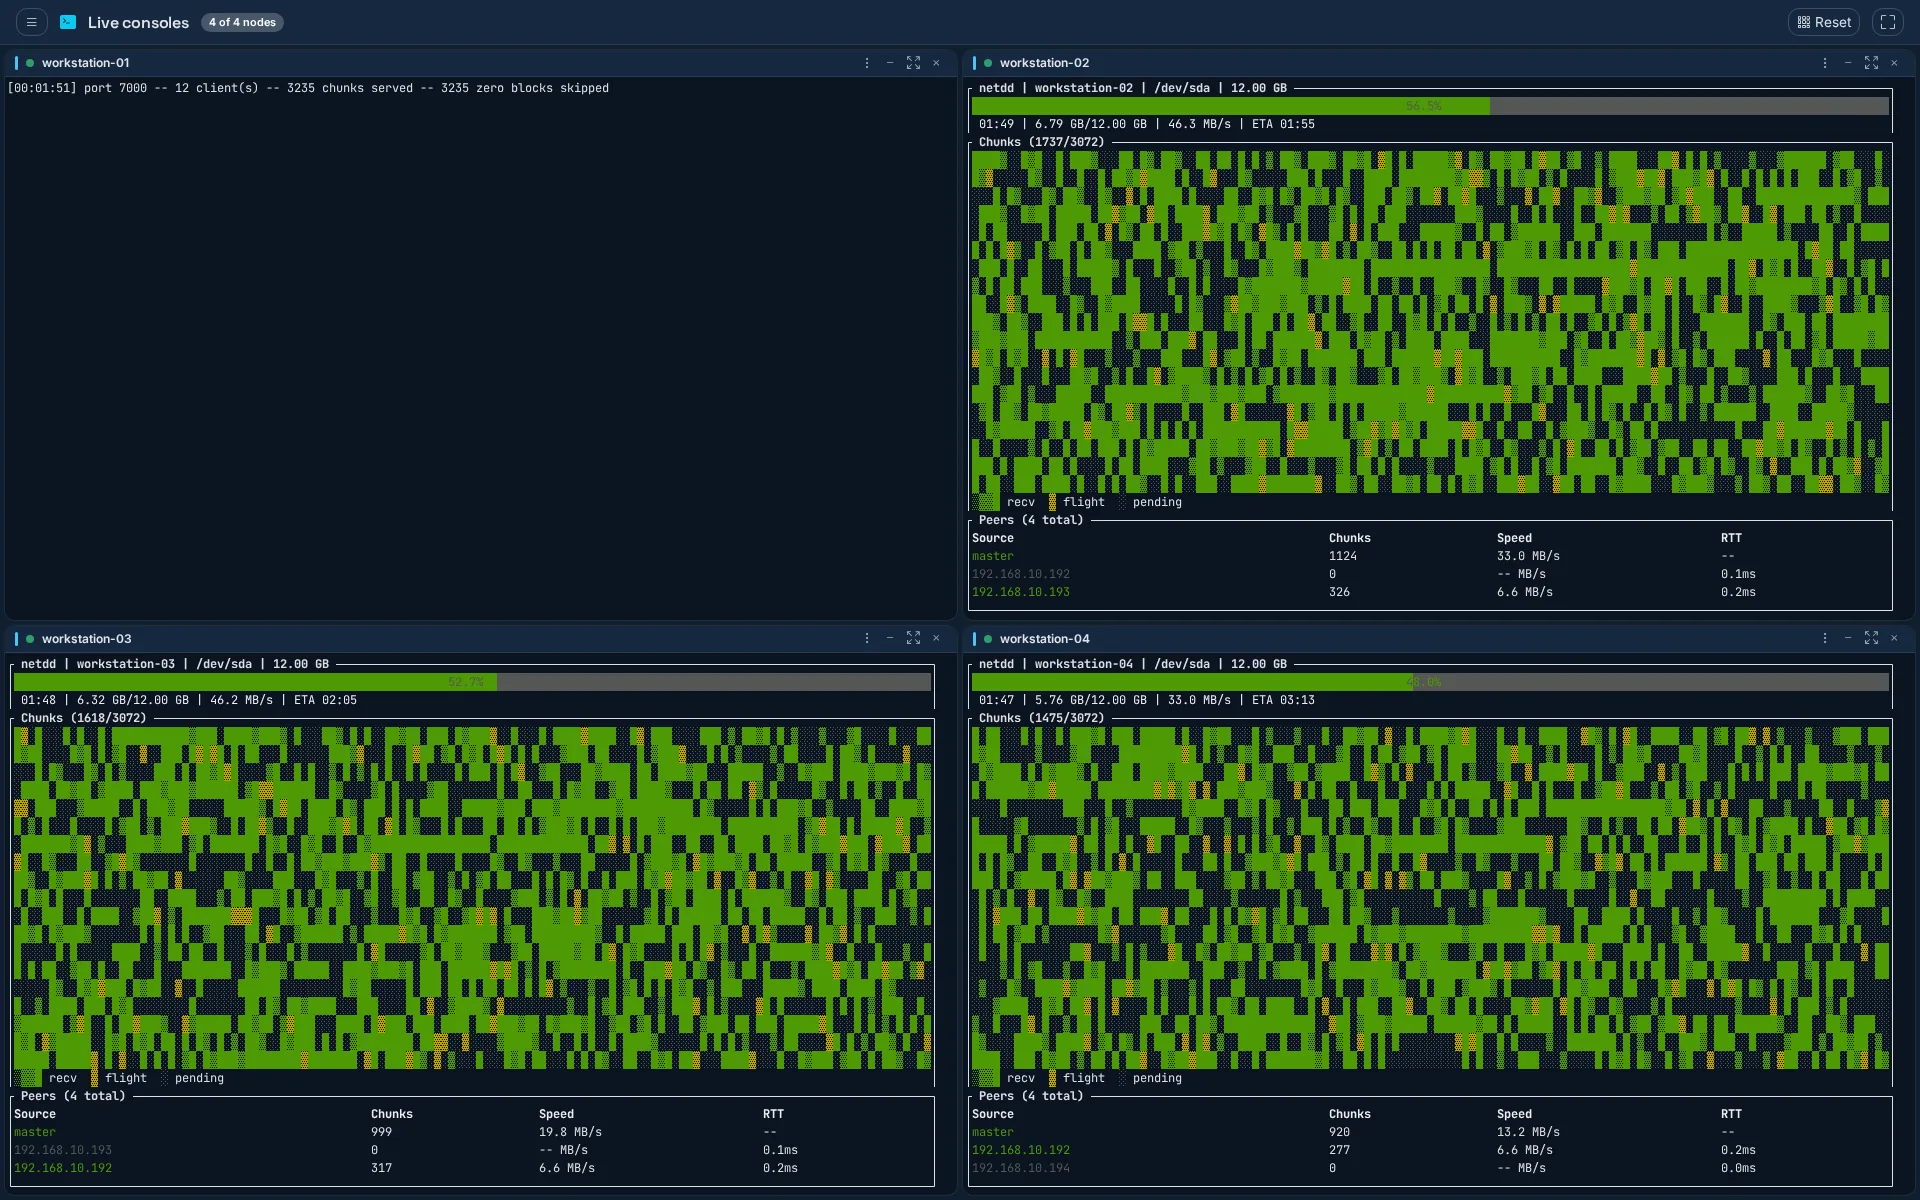Expand the workstation-01 panel to fullscreen
Image resolution: width=1920 pixels, height=1200 pixels.
(913, 63)
